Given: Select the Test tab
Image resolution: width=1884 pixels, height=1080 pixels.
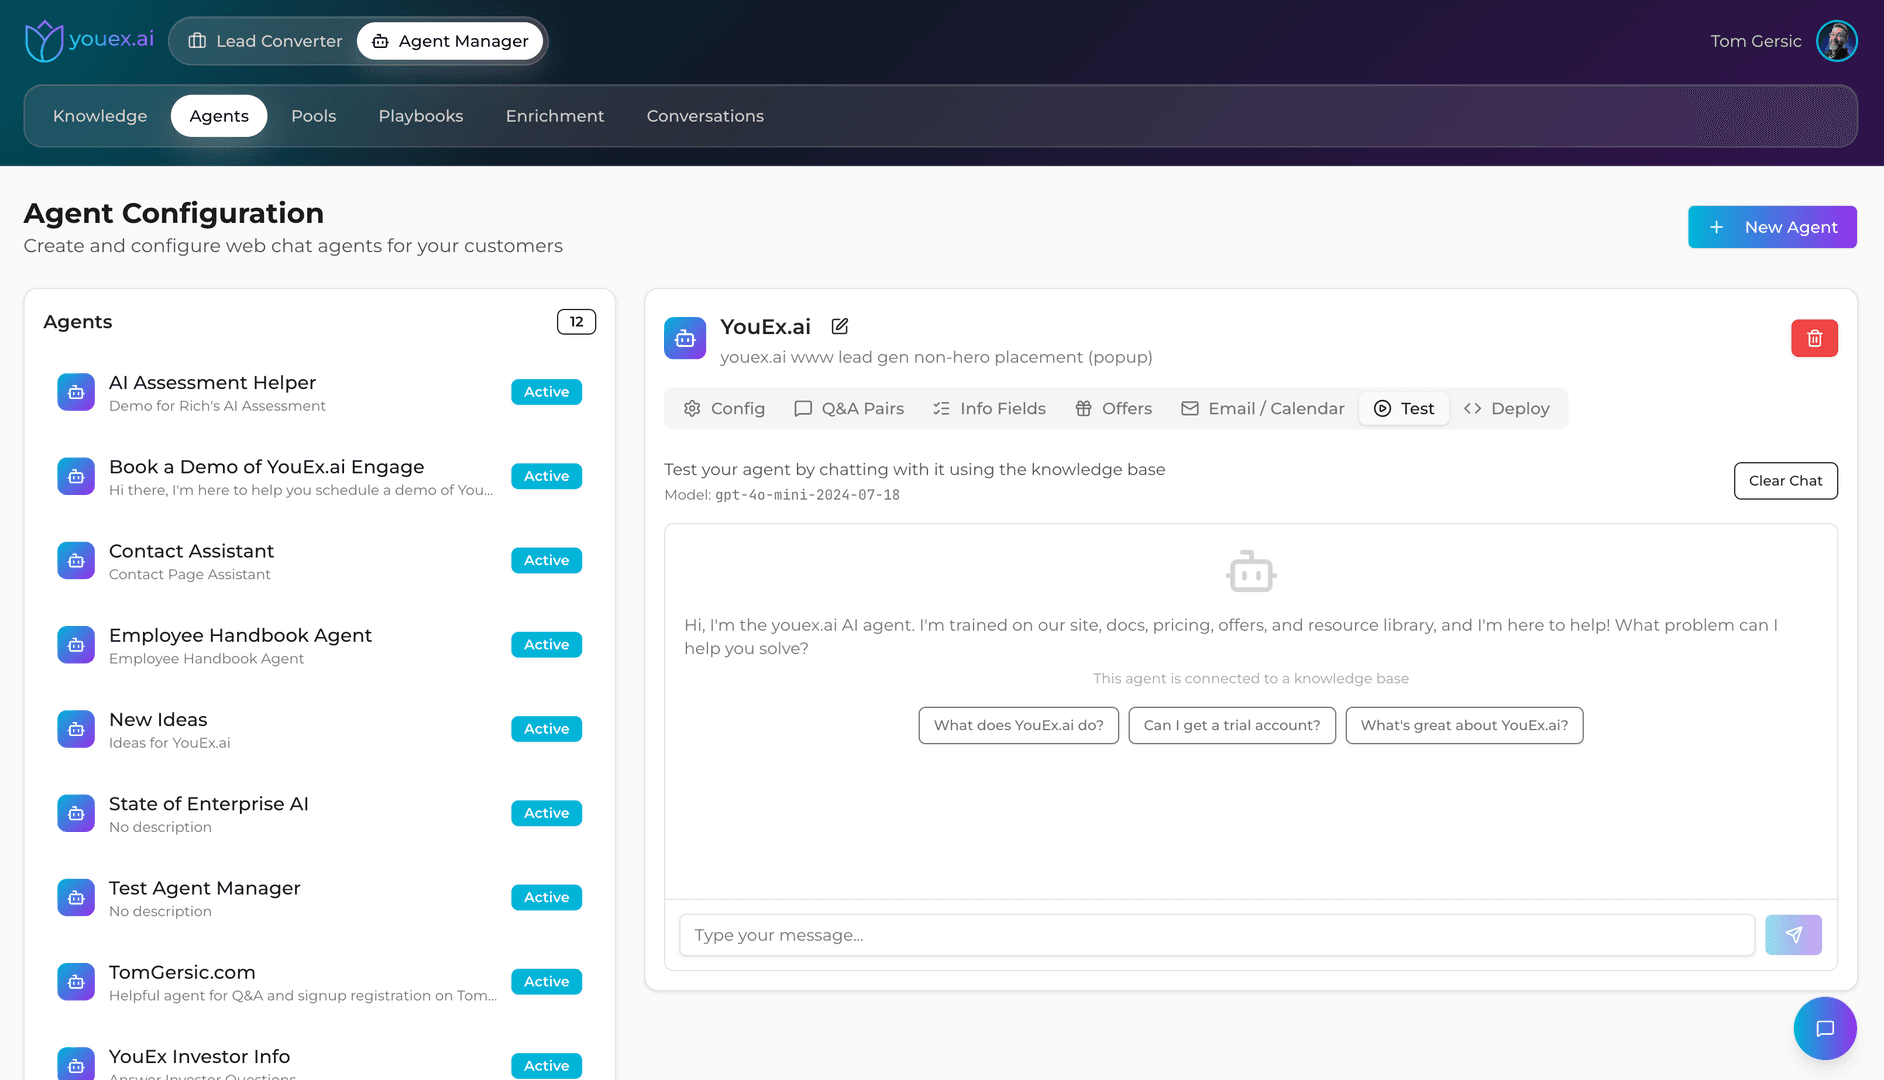Looking at the screenshot, I should (1404, 408).
